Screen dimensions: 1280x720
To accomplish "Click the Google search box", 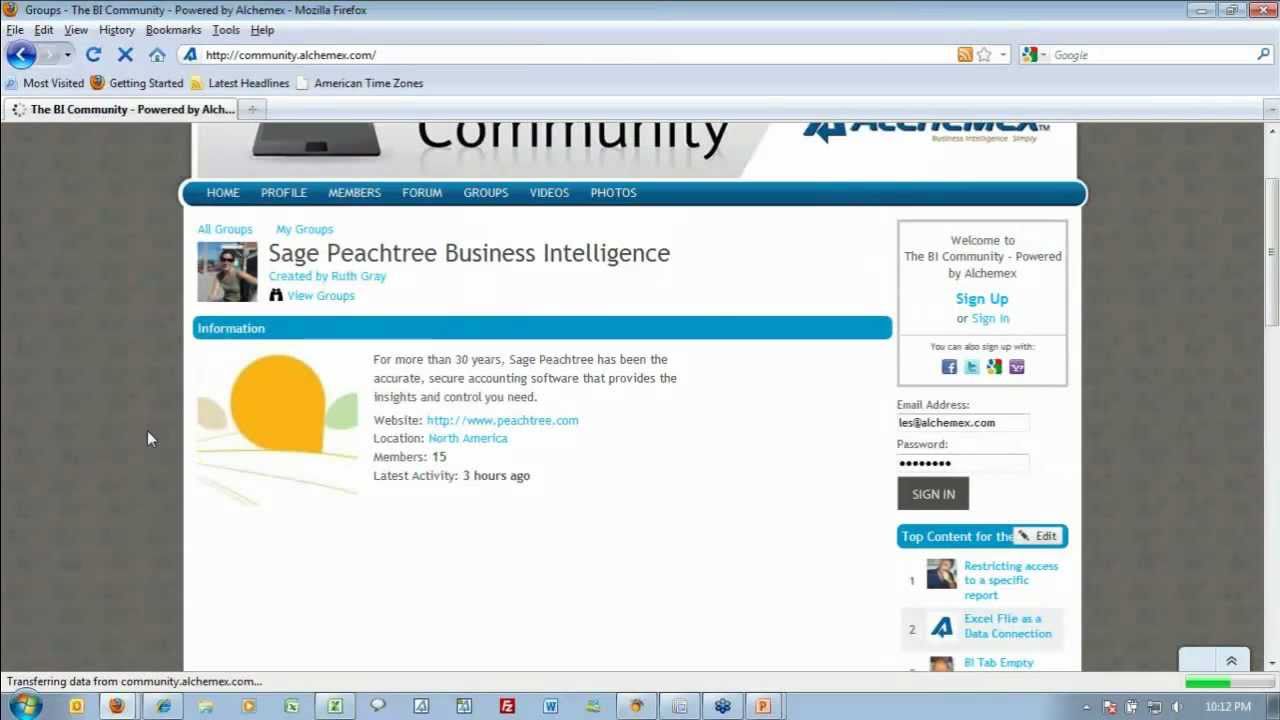I will coord(1153,55).
